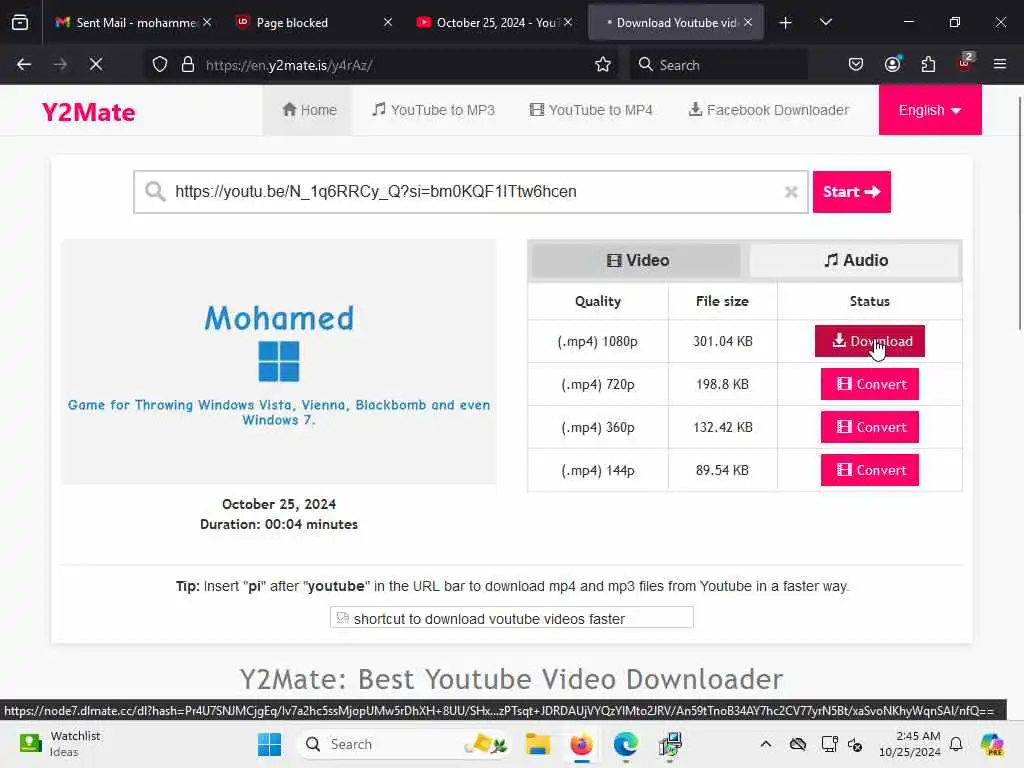The image size is (1024, 768).
Task: Click the Firefox Search box
Action: point(718,65)
